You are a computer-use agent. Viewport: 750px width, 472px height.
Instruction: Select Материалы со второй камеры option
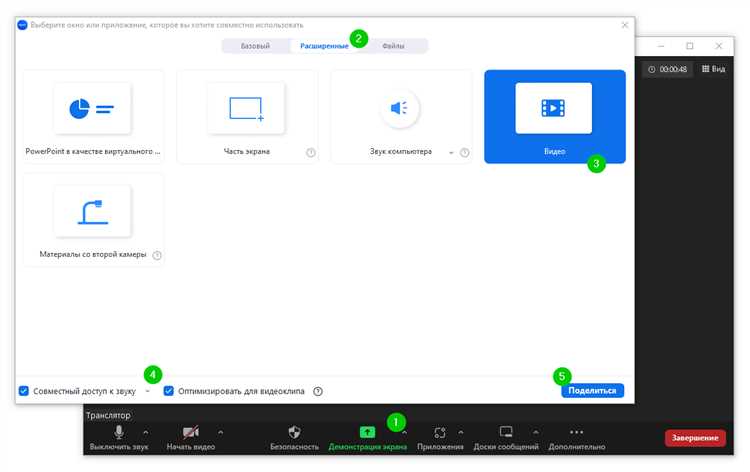click(x=93, y=220)
